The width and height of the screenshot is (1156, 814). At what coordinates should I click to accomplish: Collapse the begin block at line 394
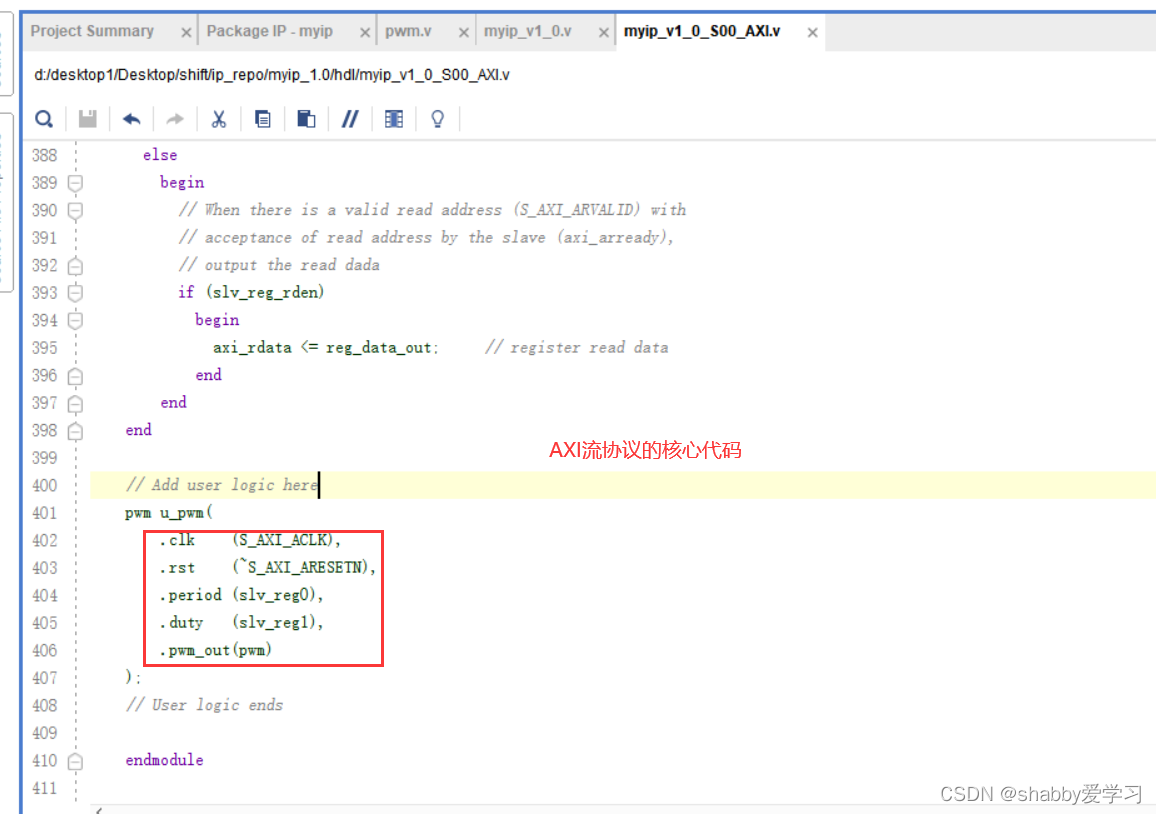75,321
